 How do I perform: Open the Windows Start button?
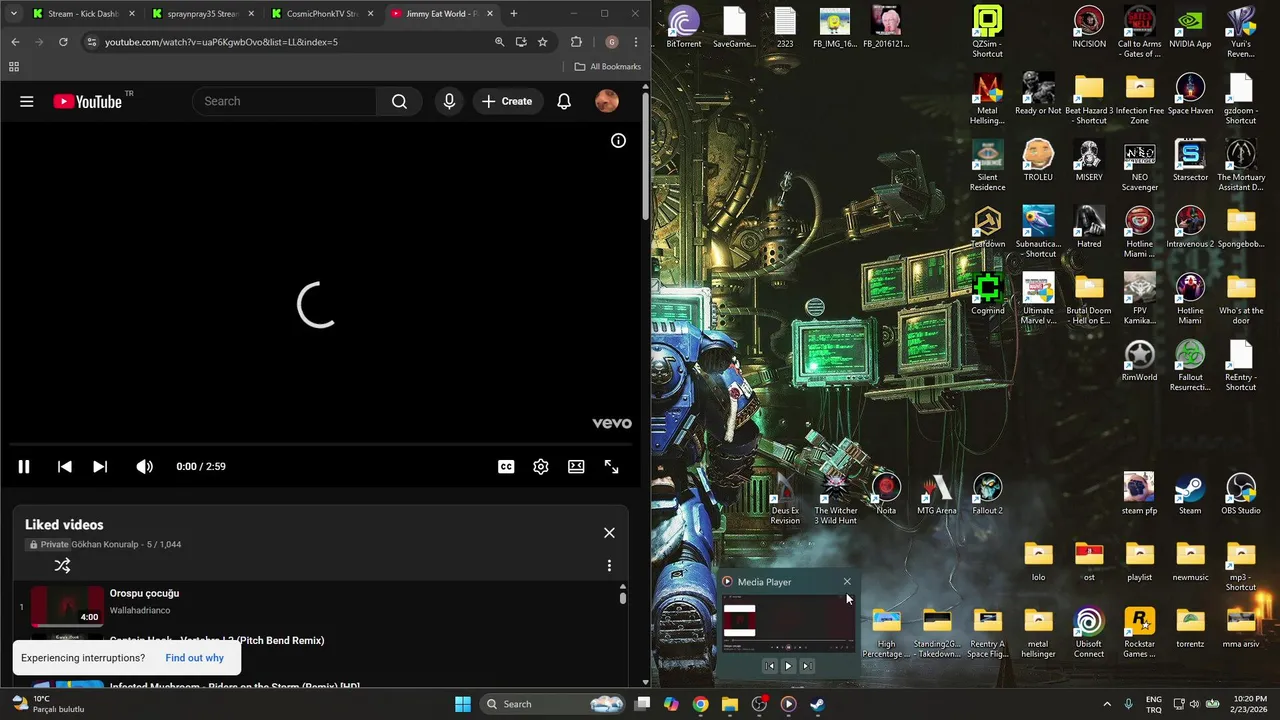point(463,704)
